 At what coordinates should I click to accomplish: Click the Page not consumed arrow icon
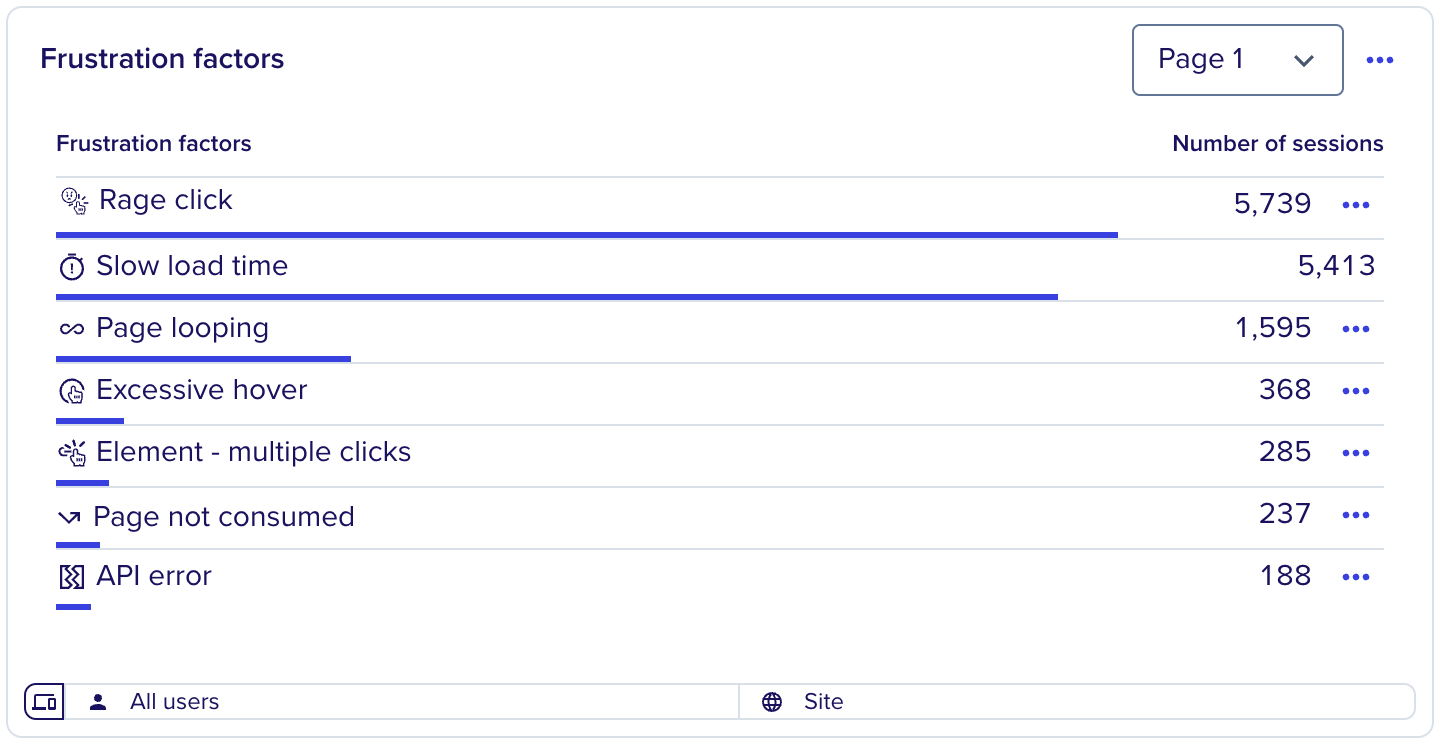70,517
